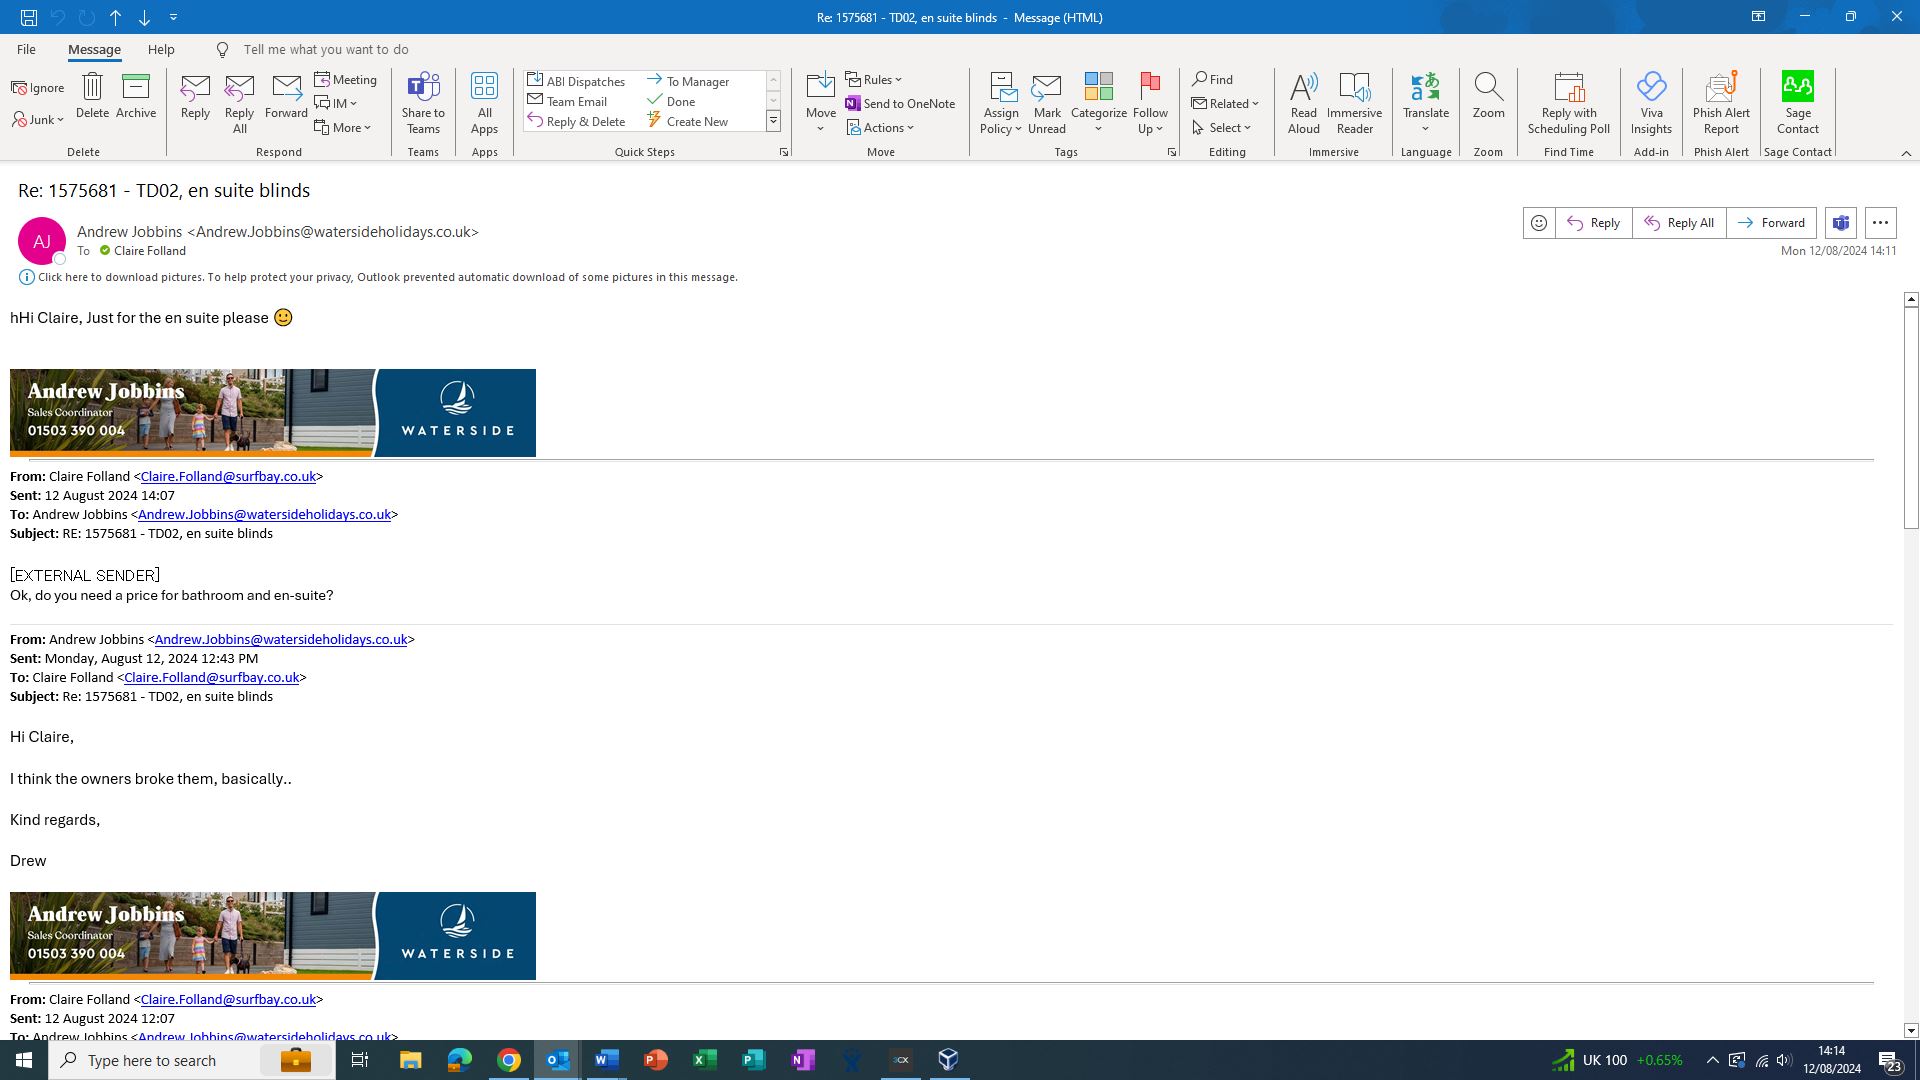
Task: Collapse the ribbon with the chevron arrow
Action: tap(1905, 153)
